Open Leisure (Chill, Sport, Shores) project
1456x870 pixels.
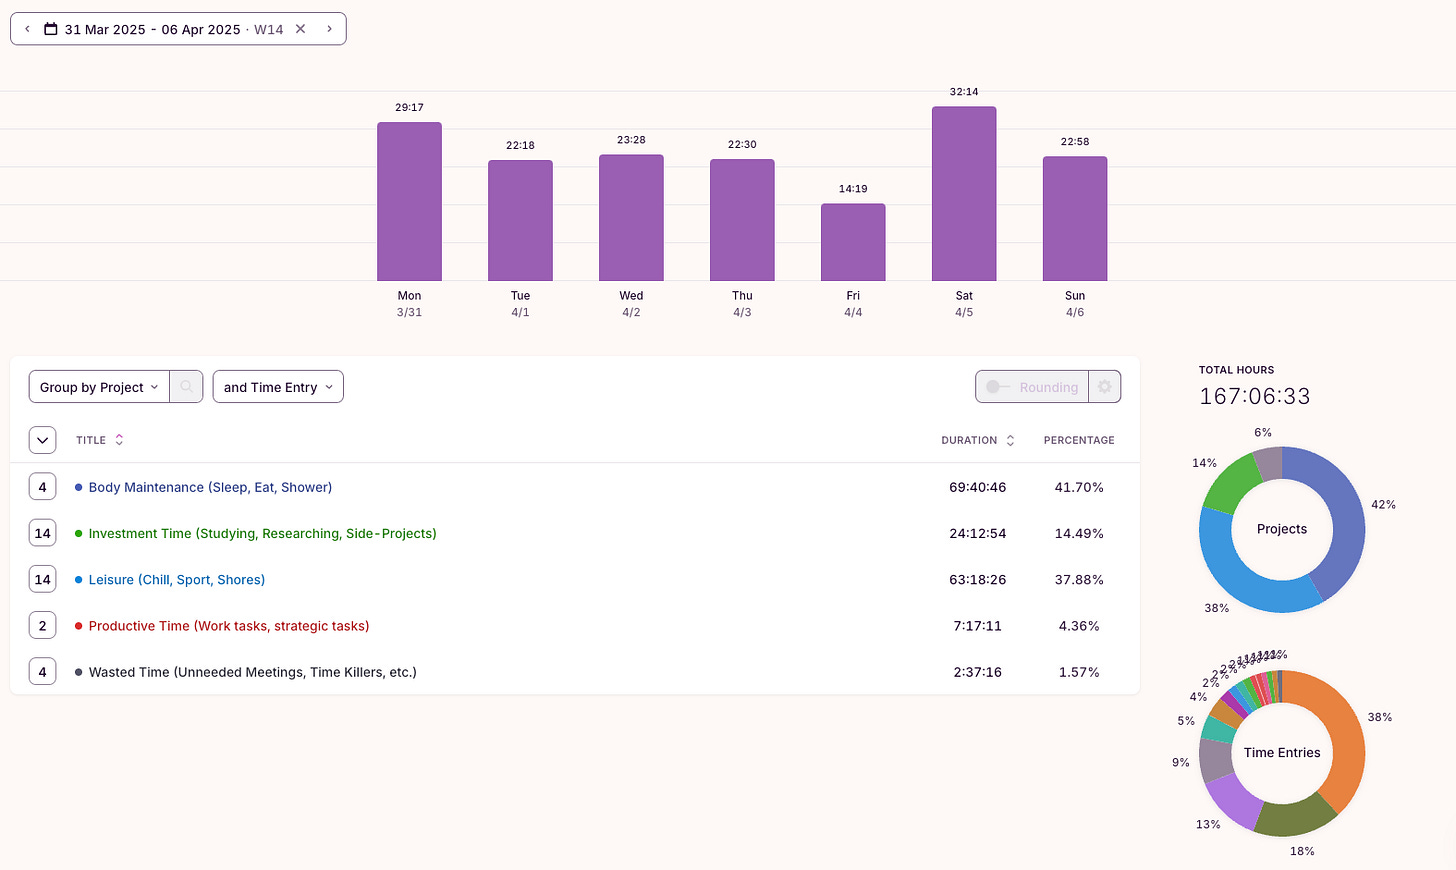[x=177, y=580]
